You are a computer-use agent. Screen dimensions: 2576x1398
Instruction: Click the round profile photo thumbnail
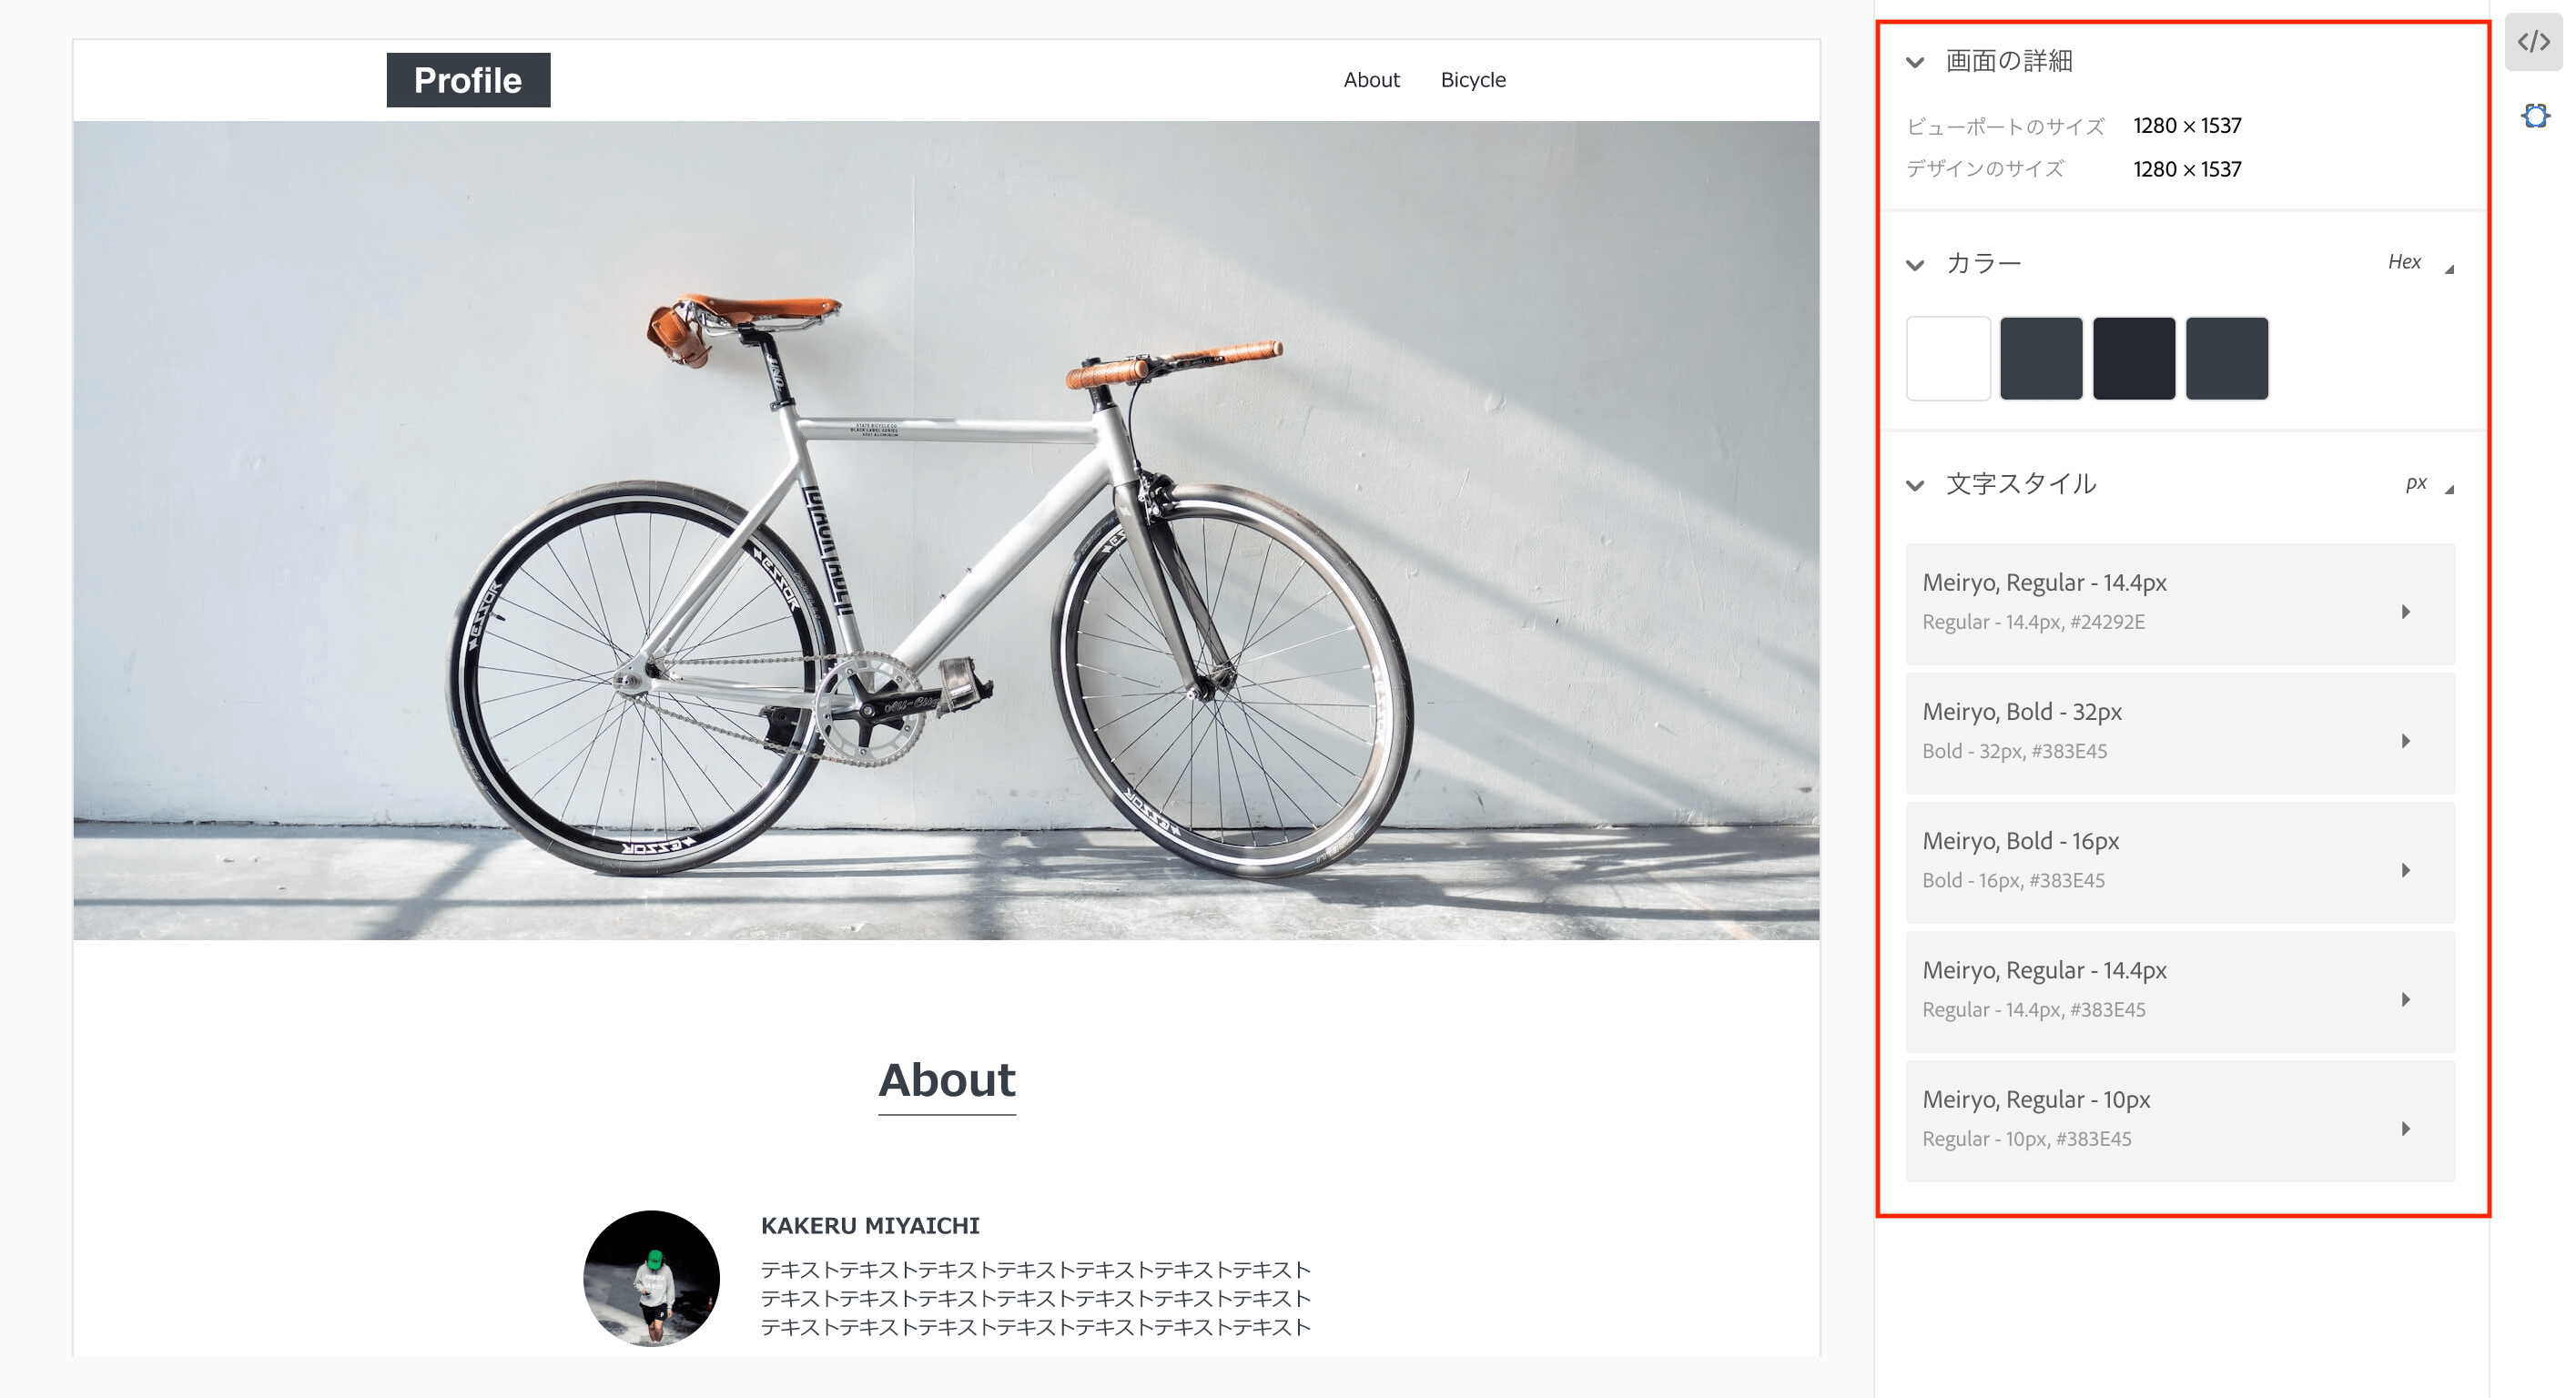coord(651,1278)
